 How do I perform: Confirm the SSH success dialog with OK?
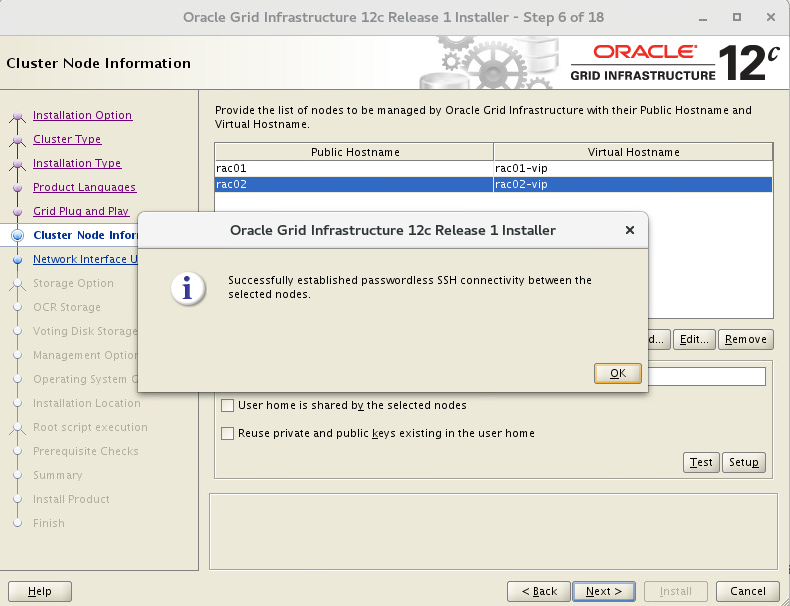(617, 373)
